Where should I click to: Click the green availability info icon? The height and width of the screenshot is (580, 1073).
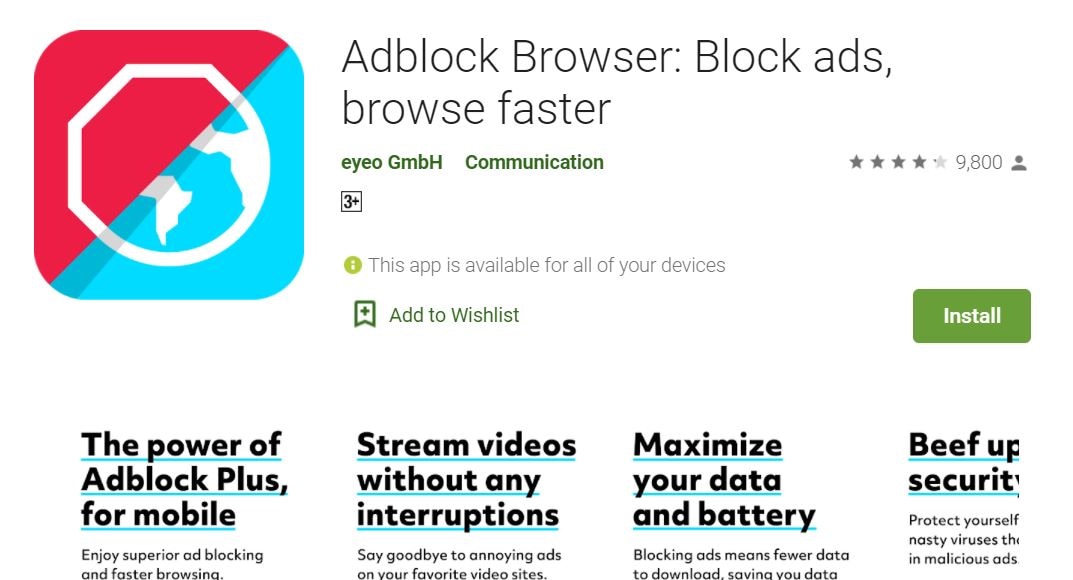(x=352, y=265)
